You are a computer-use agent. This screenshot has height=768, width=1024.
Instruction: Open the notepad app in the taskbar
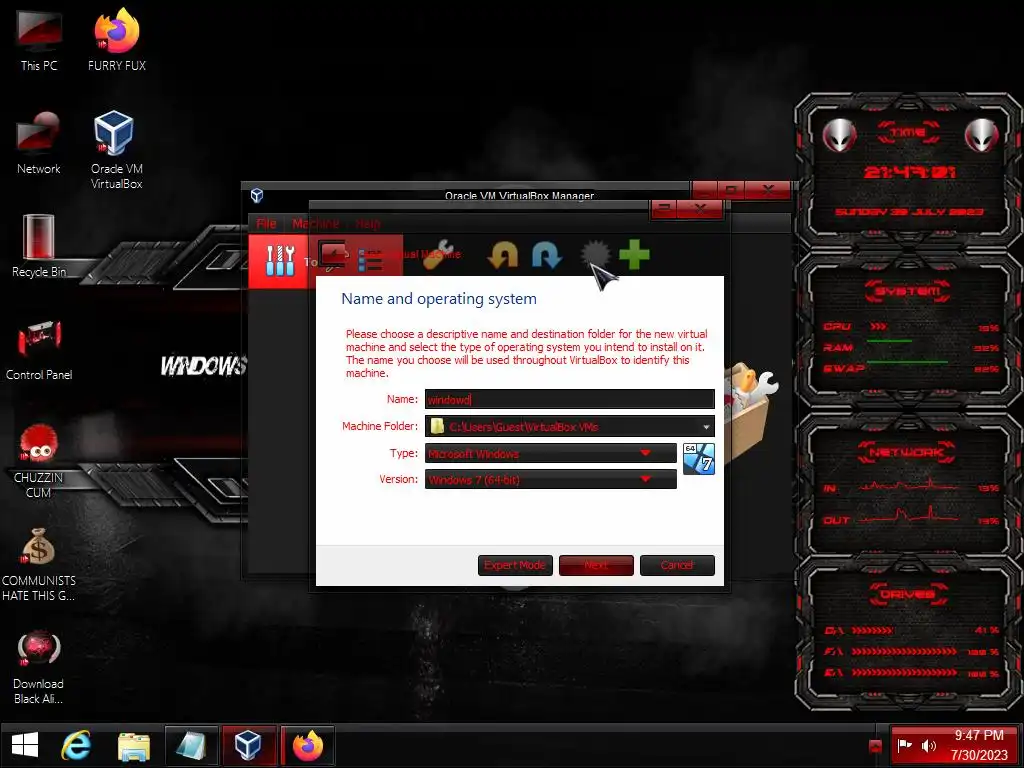point(191,745)
